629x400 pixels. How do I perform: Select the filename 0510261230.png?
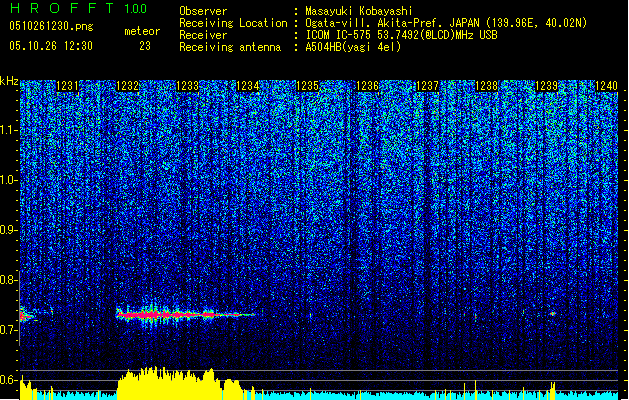pos(51,26)
